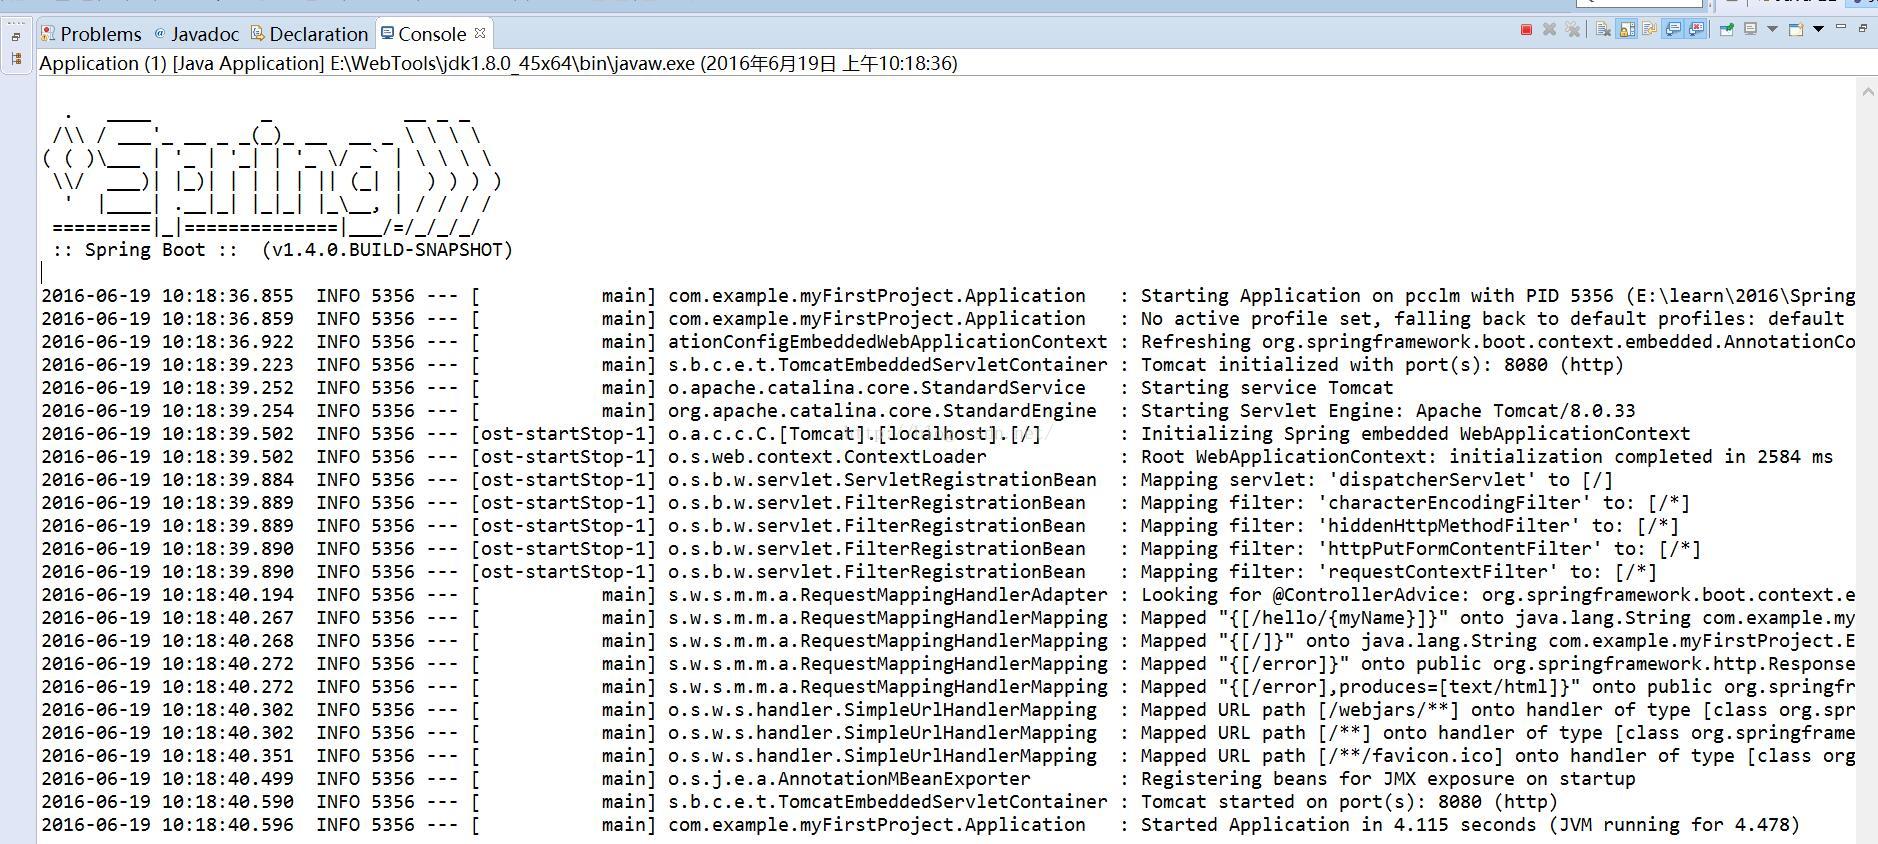Image resolution: width=1878 pixels, height=844 pixels.
Task: Expand the Open Console dropdown arrow
Action: 1818,29
